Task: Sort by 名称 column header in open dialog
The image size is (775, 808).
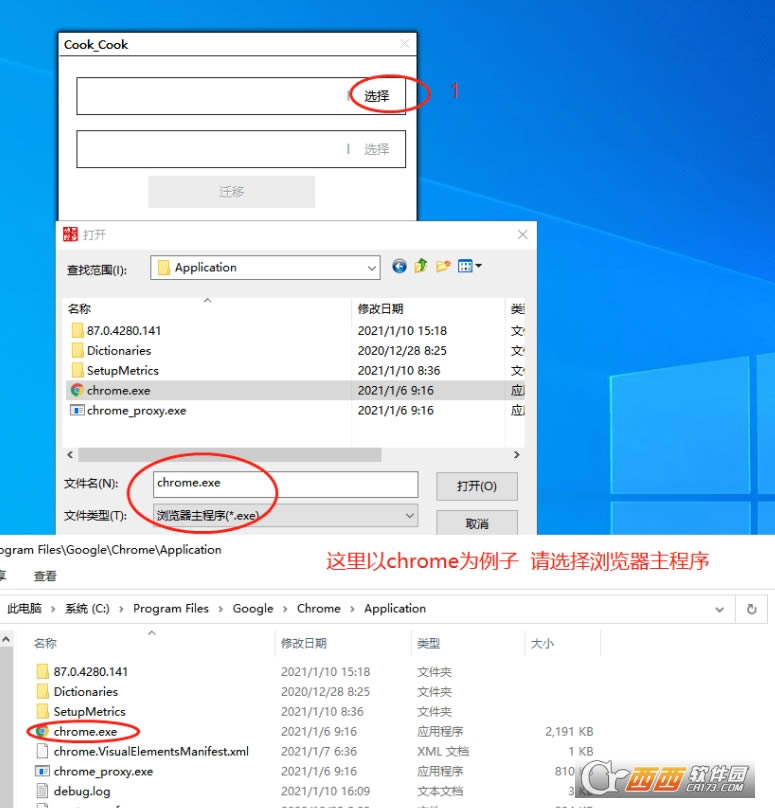Action: coord(79,309)
